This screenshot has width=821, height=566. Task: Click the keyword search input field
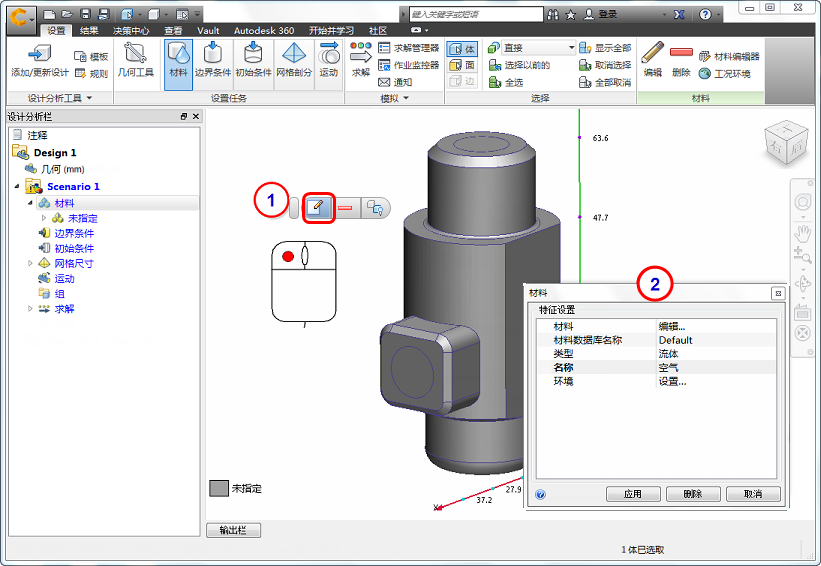tap(476, 14)
